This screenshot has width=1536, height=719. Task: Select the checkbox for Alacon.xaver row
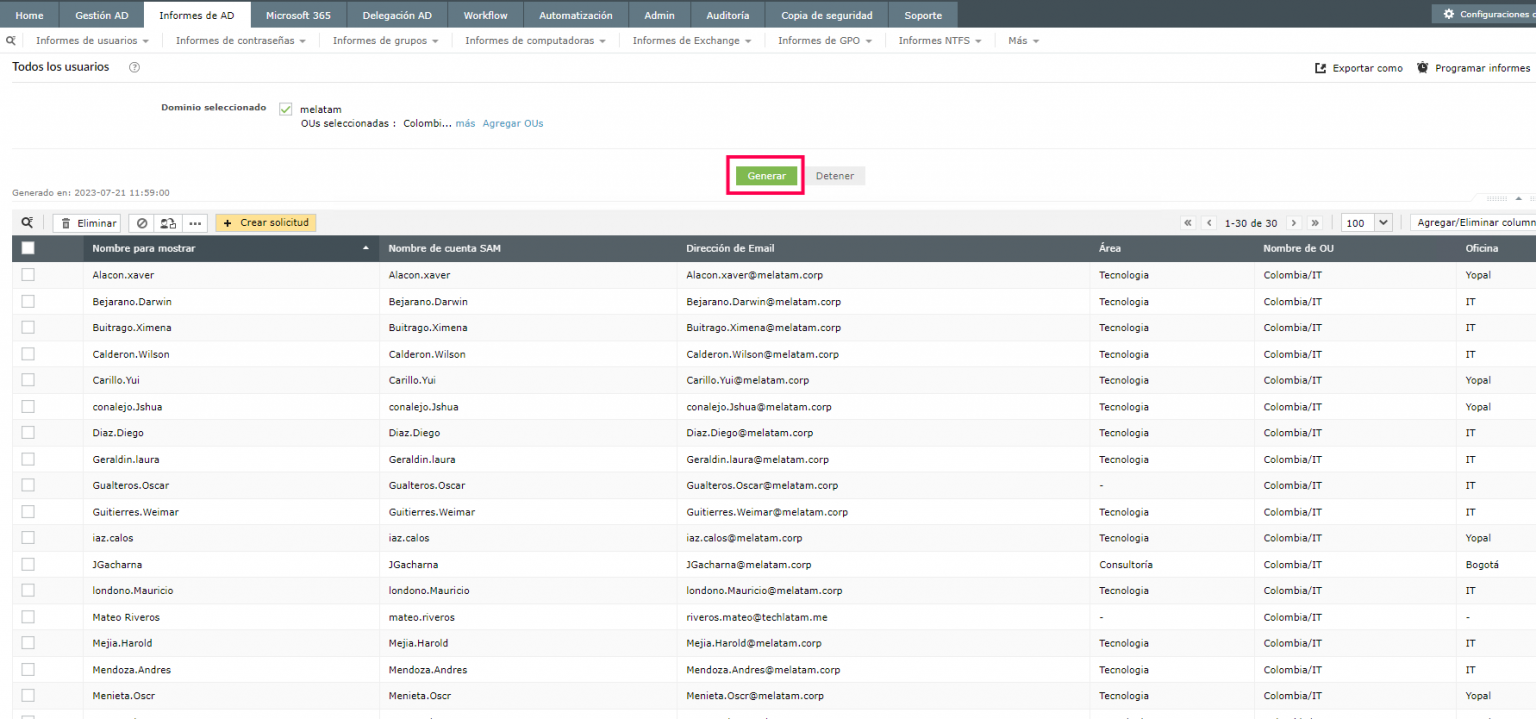coord(28,274)
